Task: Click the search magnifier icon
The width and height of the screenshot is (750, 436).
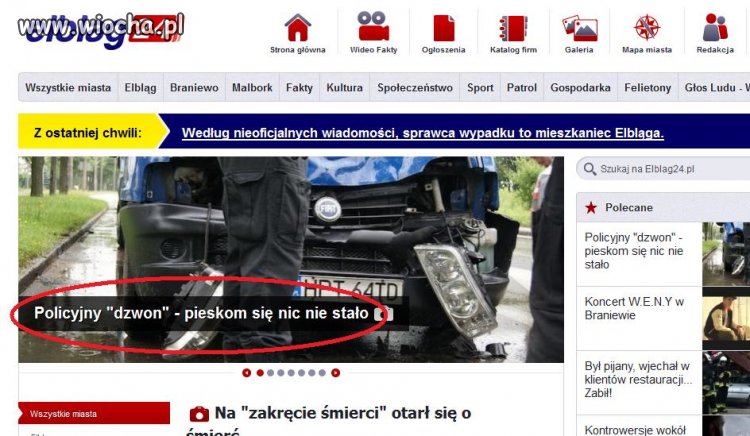Action: pos(590,169)
